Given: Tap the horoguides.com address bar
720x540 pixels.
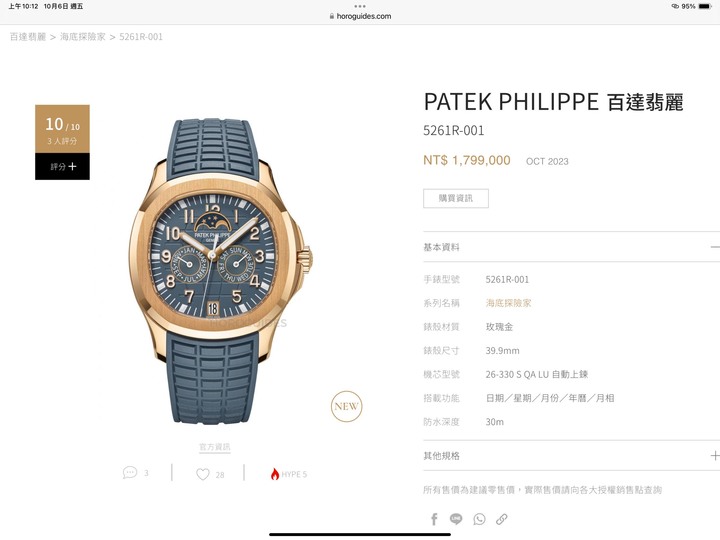Looking at the screenshot, I should (x=360, y=16).
